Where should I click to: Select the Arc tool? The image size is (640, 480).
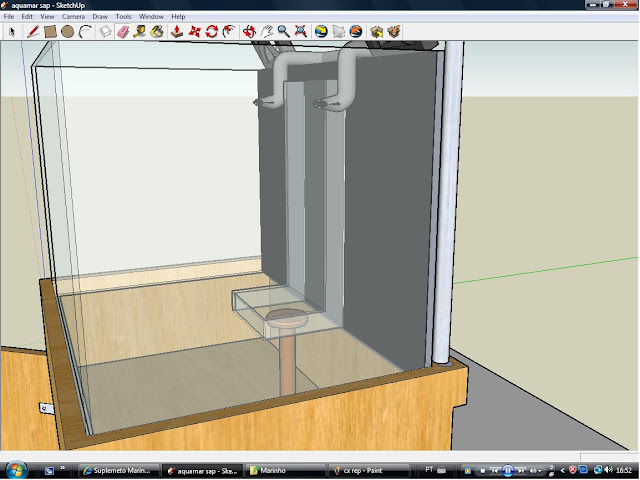[84, 31]
